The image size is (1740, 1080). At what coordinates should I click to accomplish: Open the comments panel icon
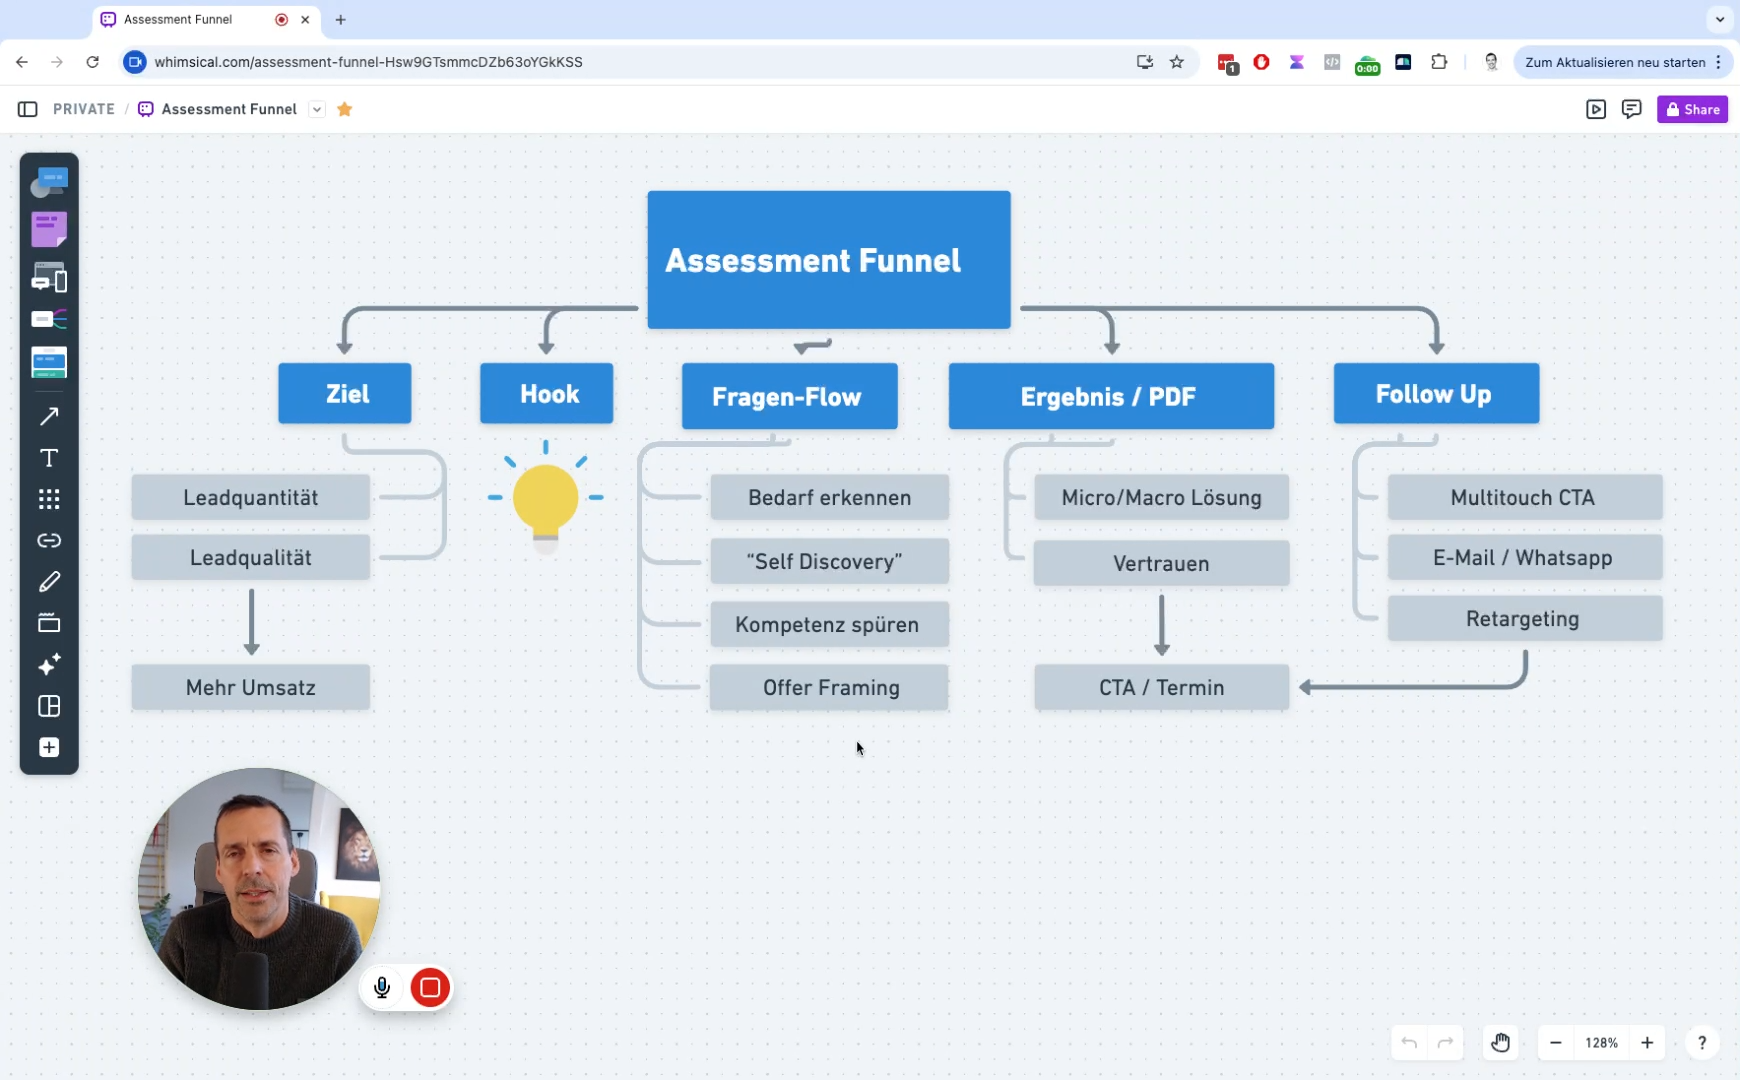point(1631,109)
